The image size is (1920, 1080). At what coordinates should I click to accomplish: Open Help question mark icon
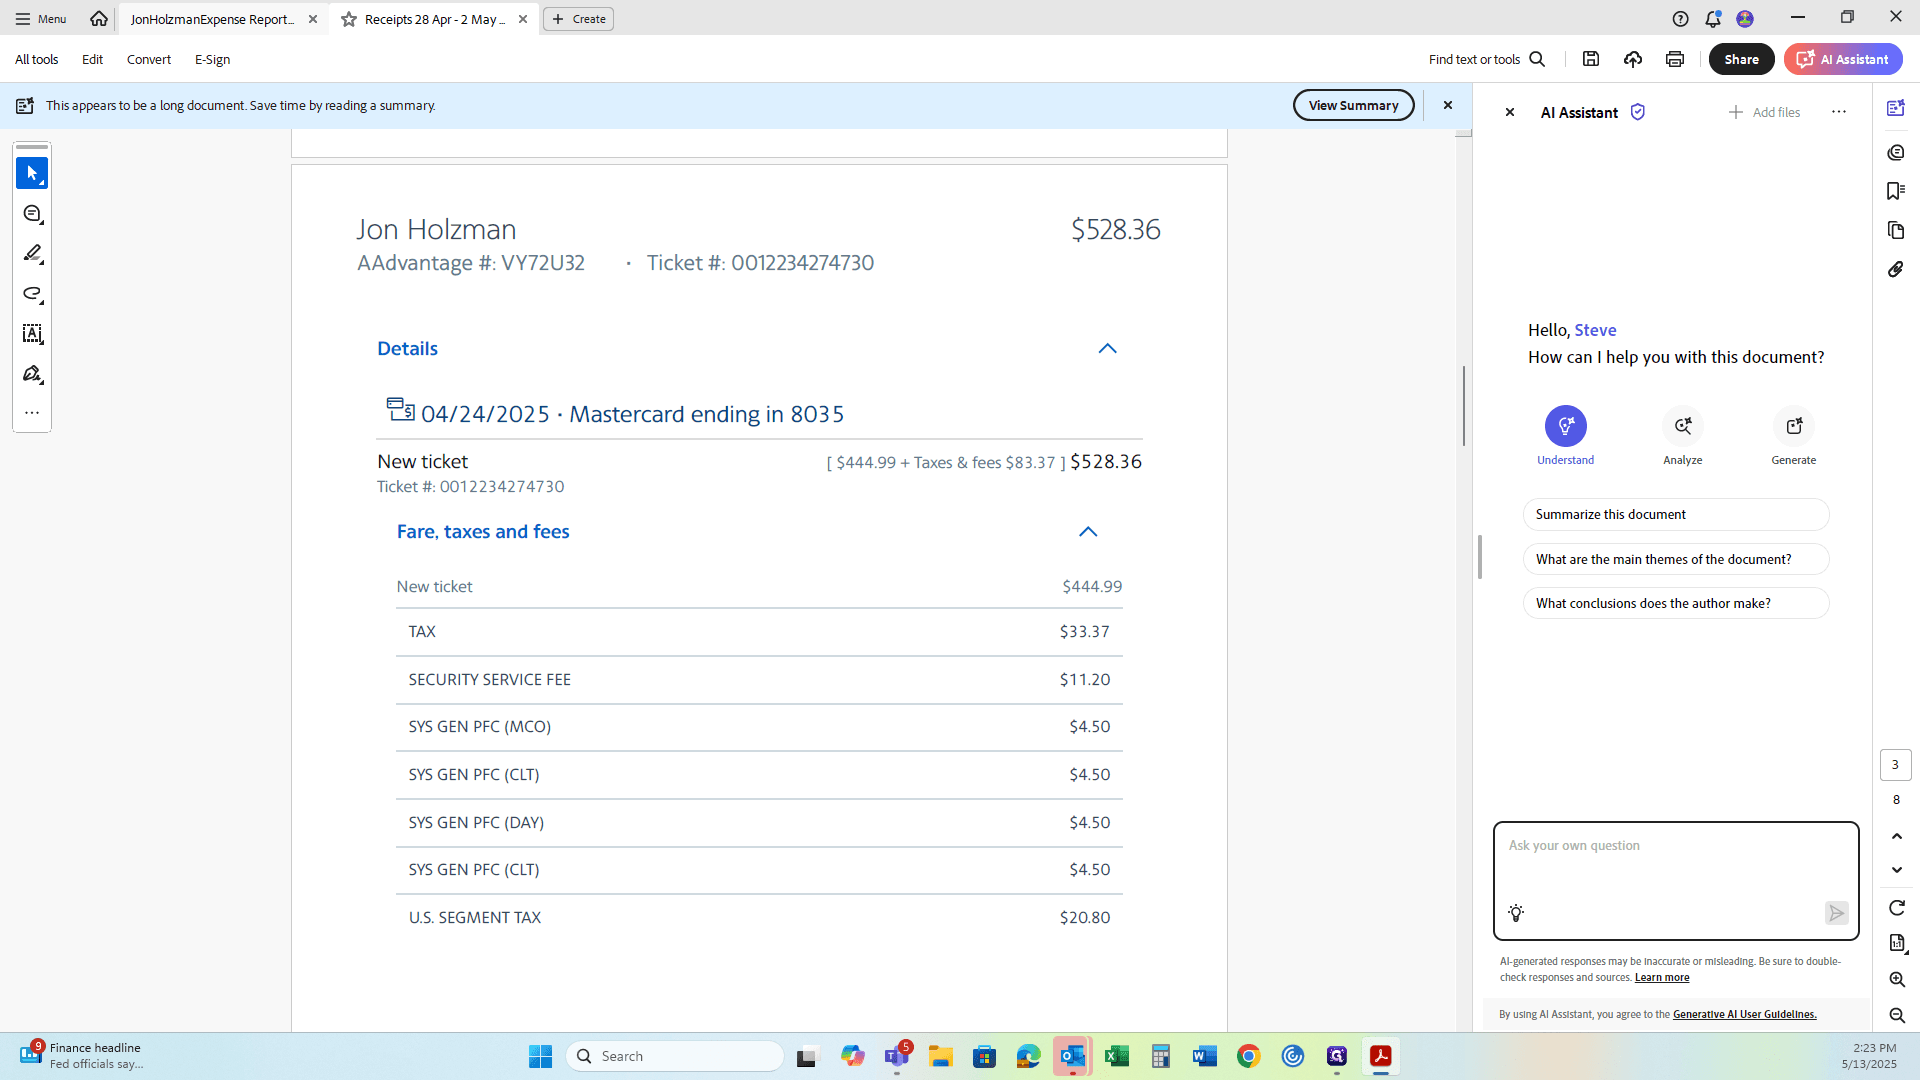[1681, 19]
